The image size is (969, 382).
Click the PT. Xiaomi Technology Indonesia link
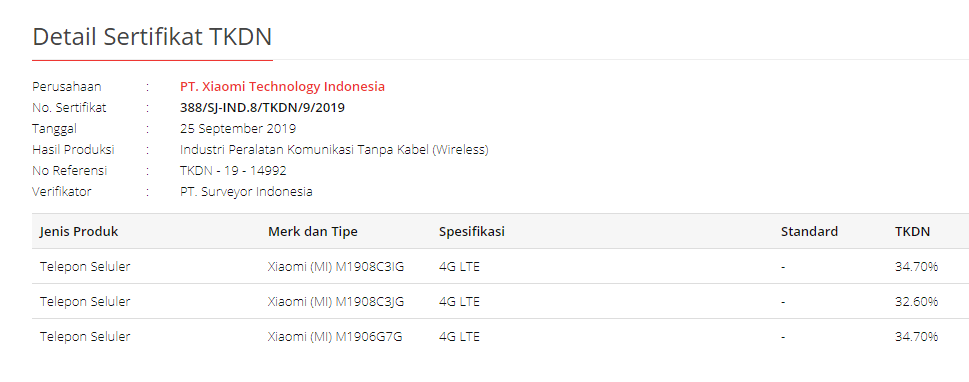(282, 87)
